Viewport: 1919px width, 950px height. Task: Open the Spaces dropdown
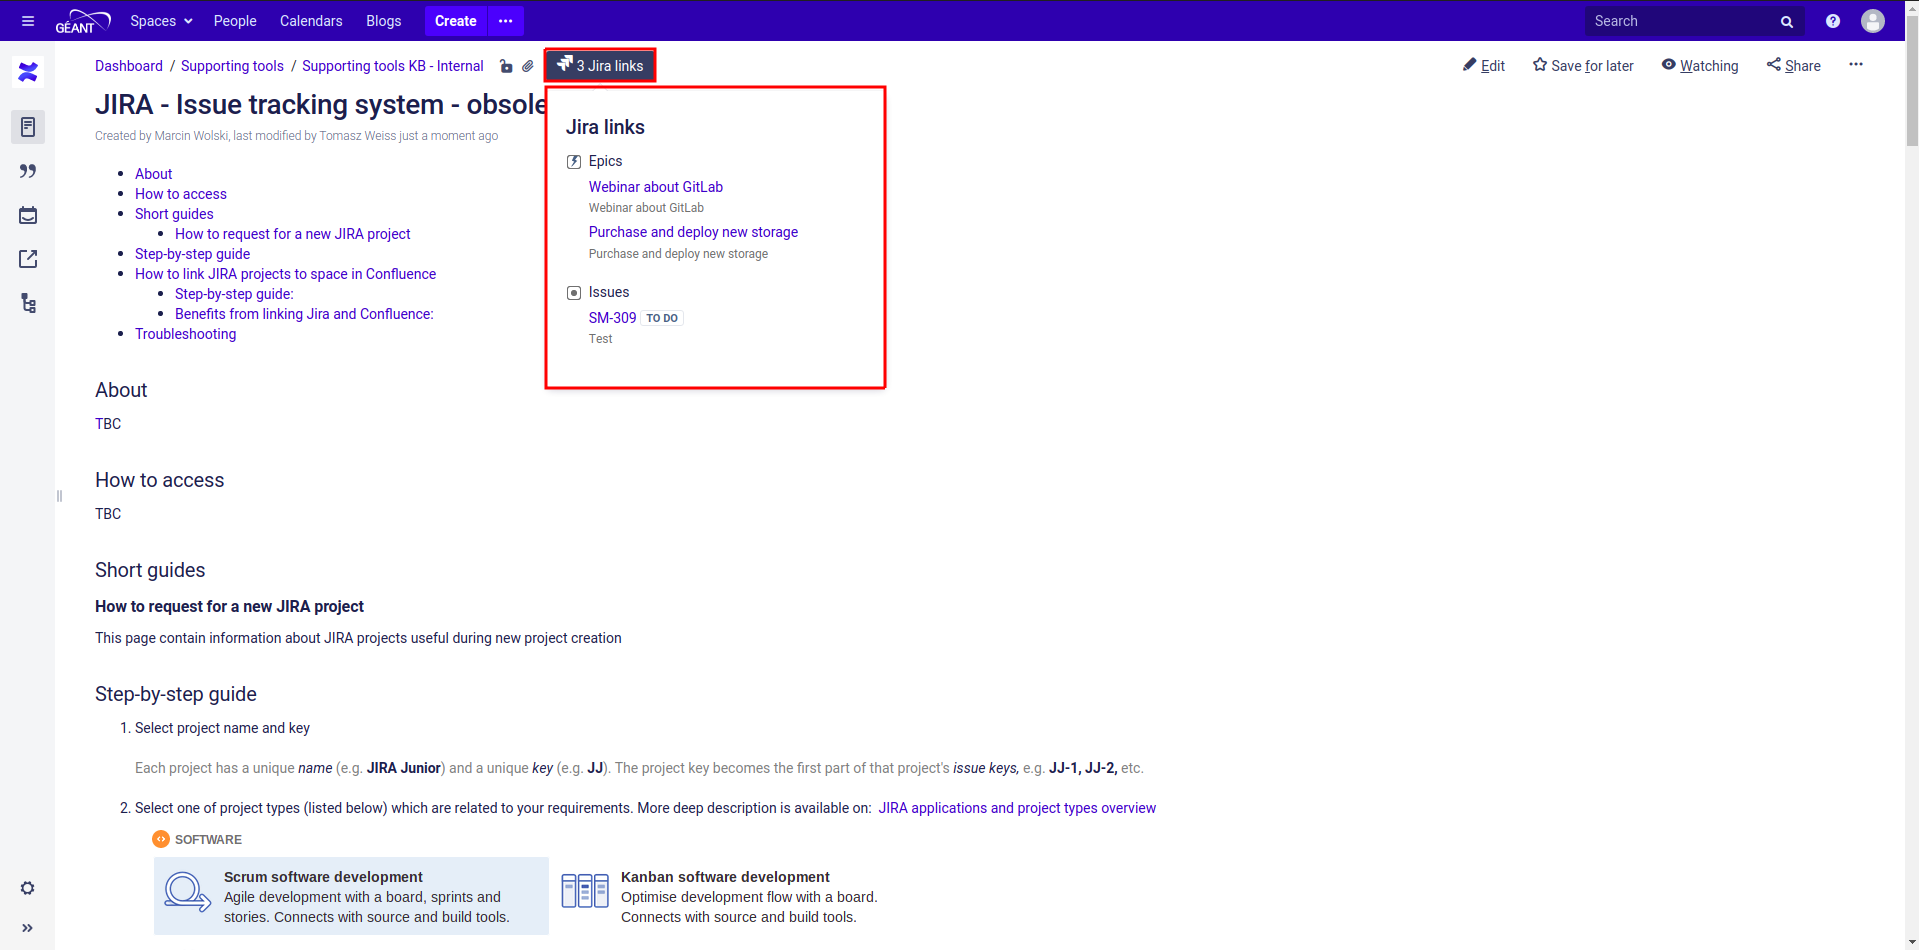tap(161, 21)
